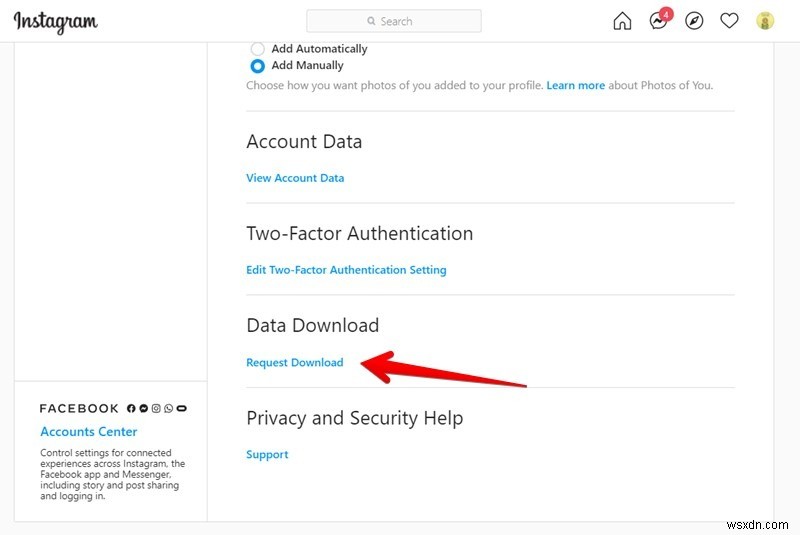Click Edit Two-Factor Authentication Setting
This screenshot has height=535, width=800.
point(346,270)
